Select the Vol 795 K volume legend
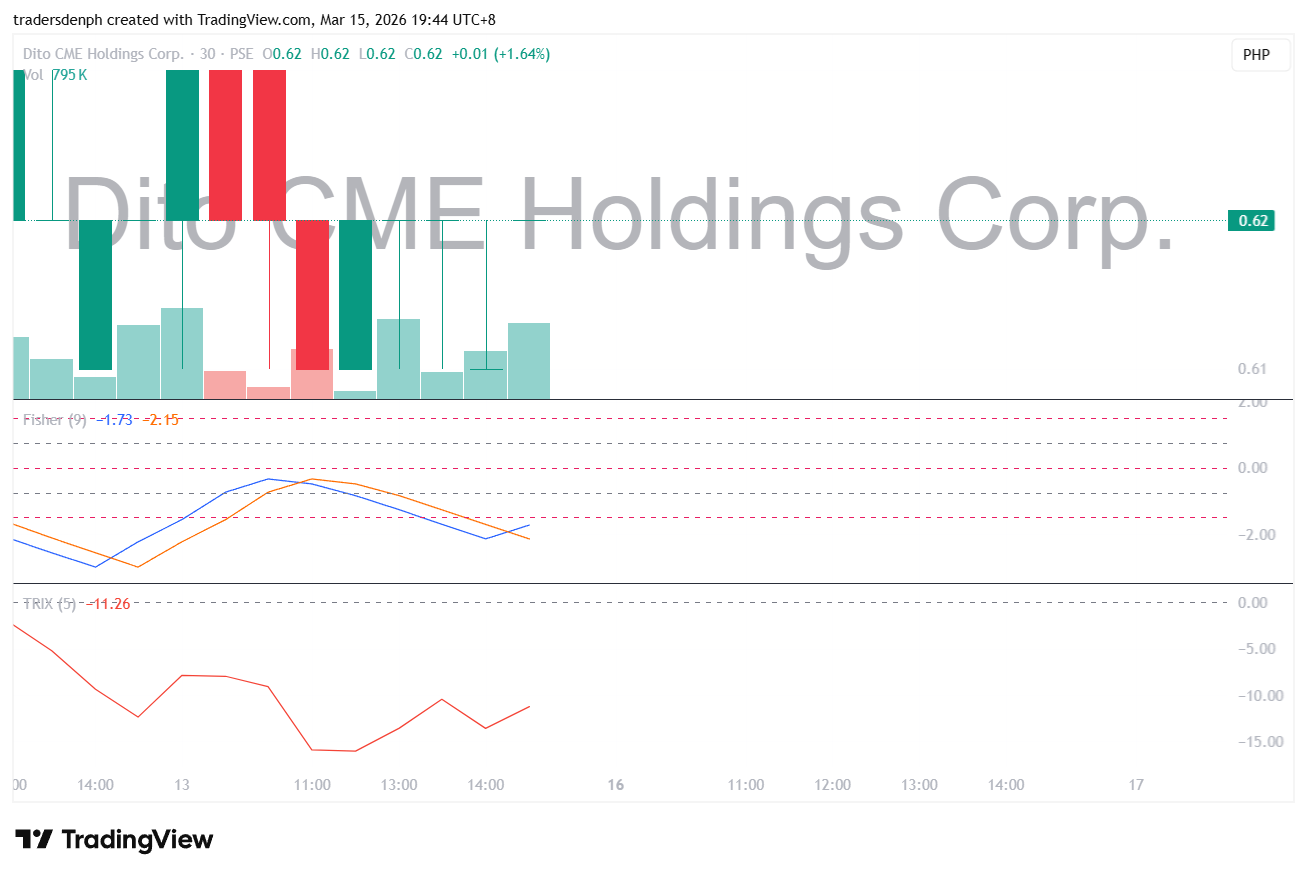This screenshot has height=877, width=1307. pyautogui.click(x=55, y=75)
